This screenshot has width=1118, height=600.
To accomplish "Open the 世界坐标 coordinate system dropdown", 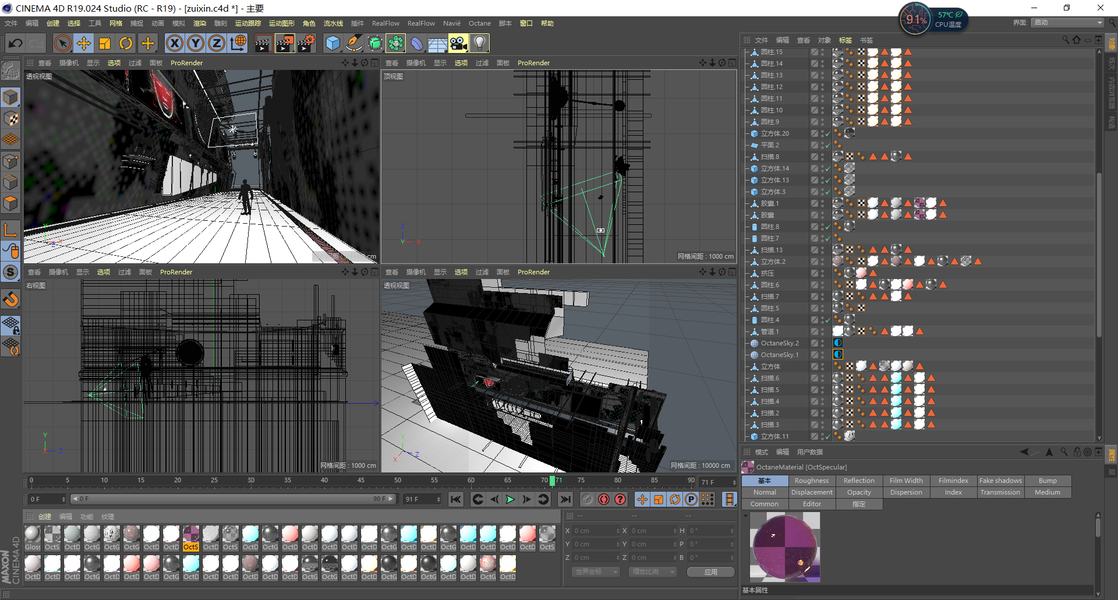I will coord(596,572).
